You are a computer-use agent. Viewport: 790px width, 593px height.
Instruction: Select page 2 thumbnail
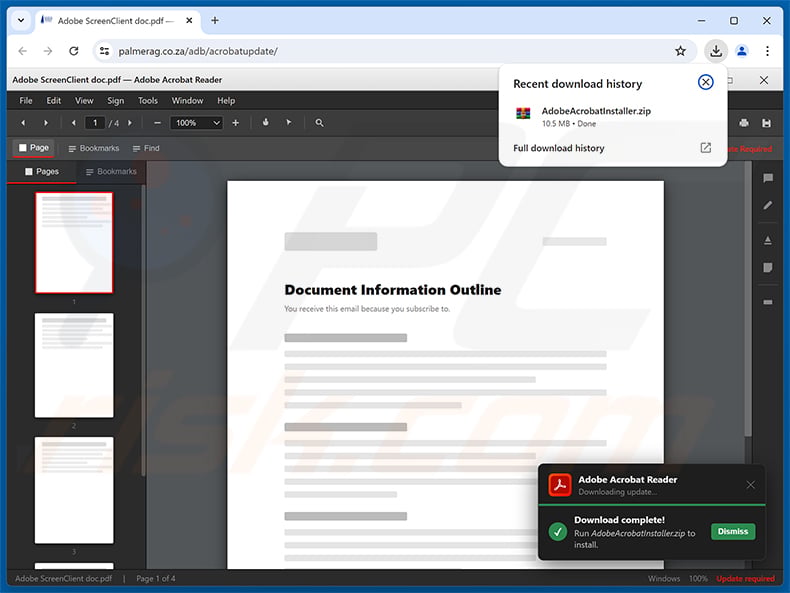[74, 365]
